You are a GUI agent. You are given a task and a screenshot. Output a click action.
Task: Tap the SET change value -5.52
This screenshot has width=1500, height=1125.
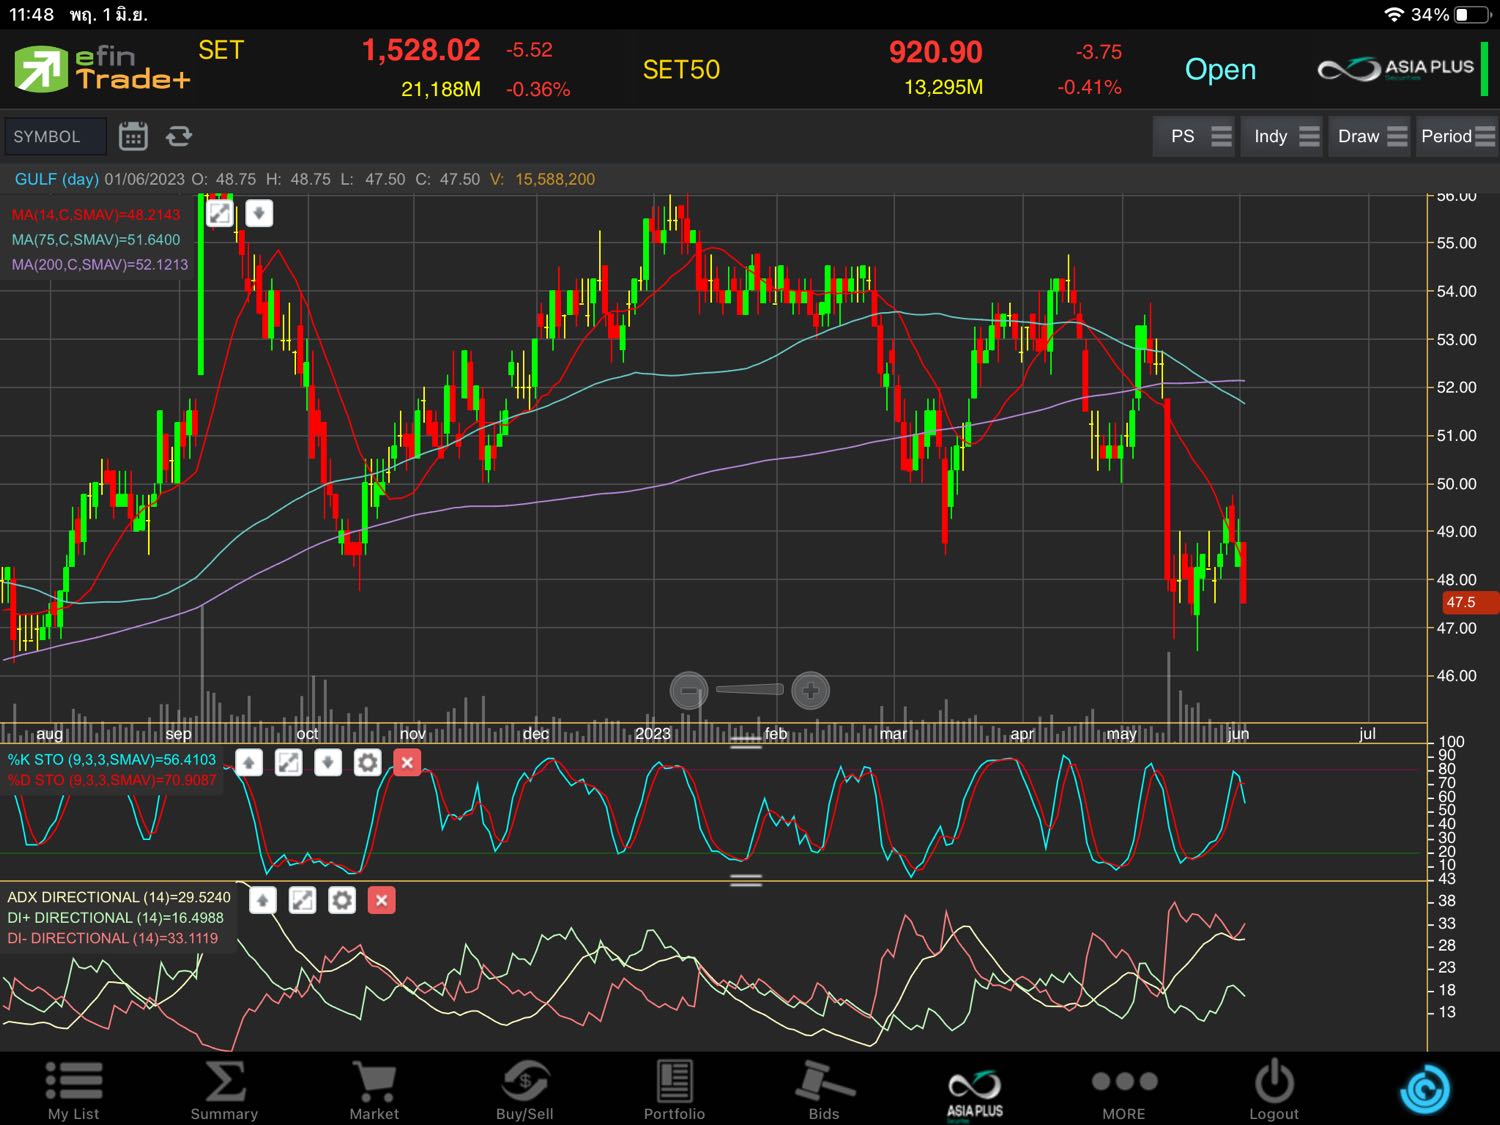point(529,50)
